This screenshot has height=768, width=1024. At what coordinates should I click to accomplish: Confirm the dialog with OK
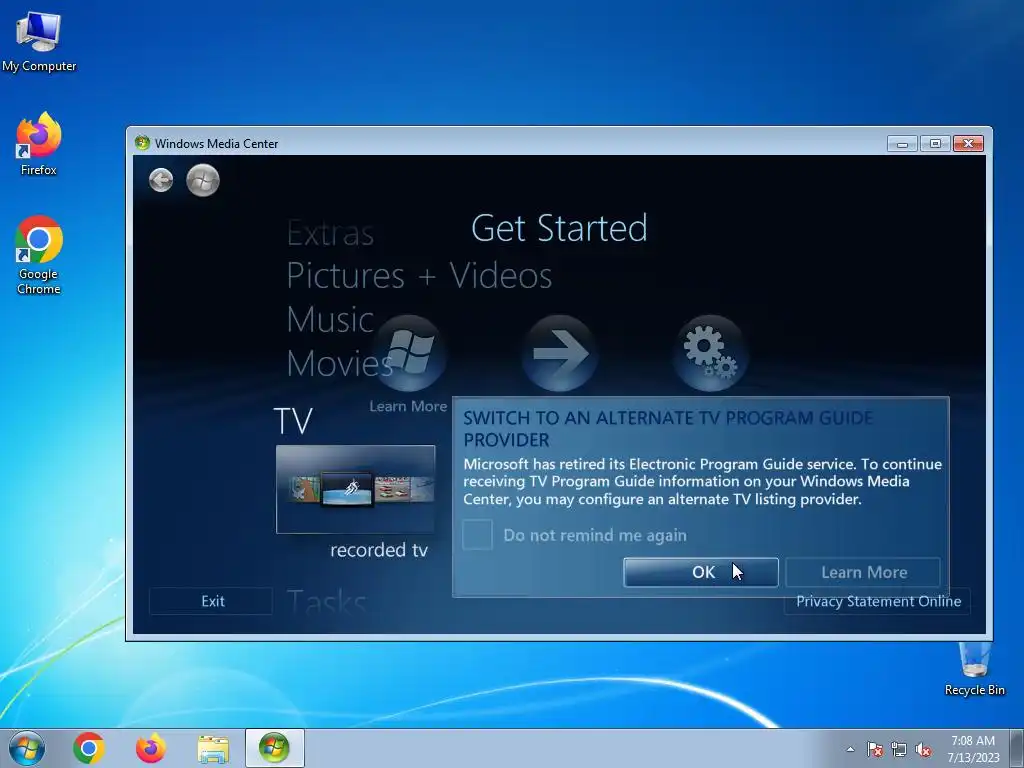701,572
